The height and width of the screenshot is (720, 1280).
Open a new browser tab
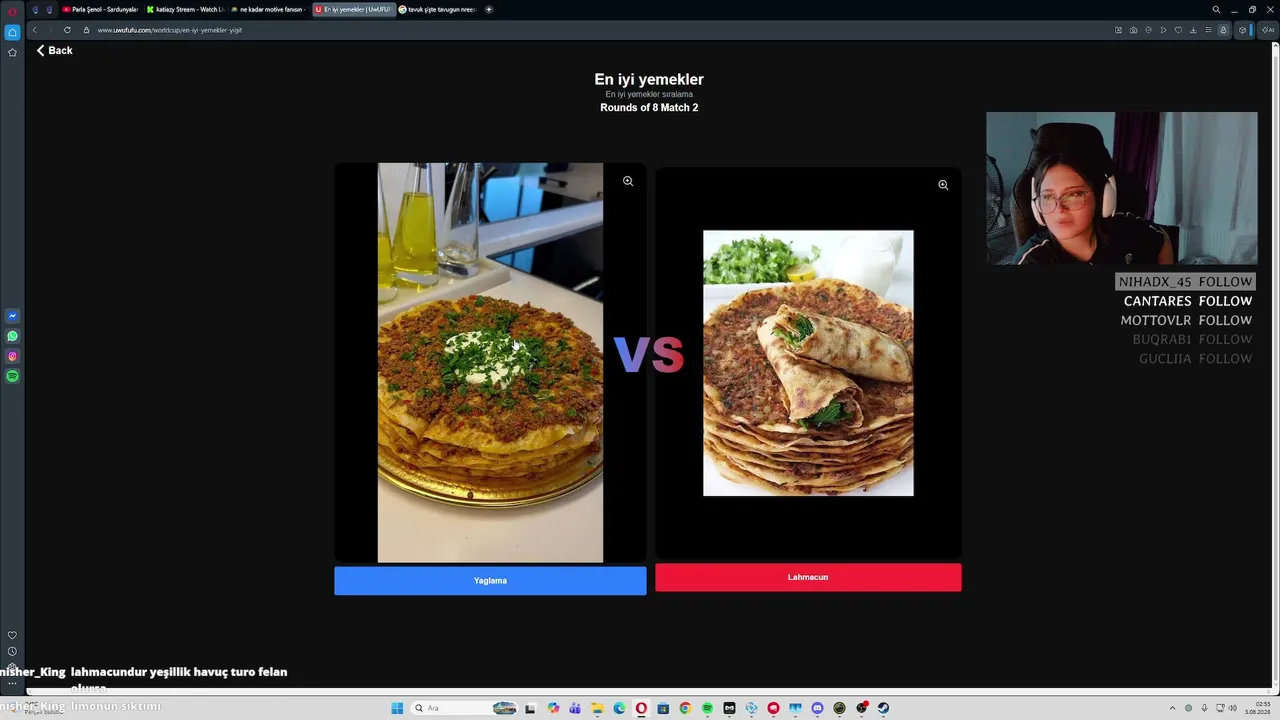point(489,9)
